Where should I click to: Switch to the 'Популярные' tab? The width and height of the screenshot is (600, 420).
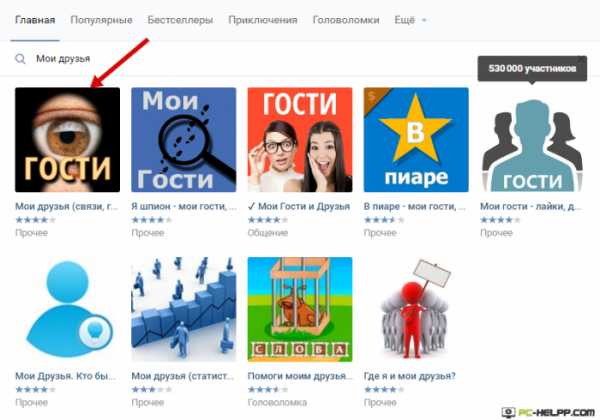(101, 20)
